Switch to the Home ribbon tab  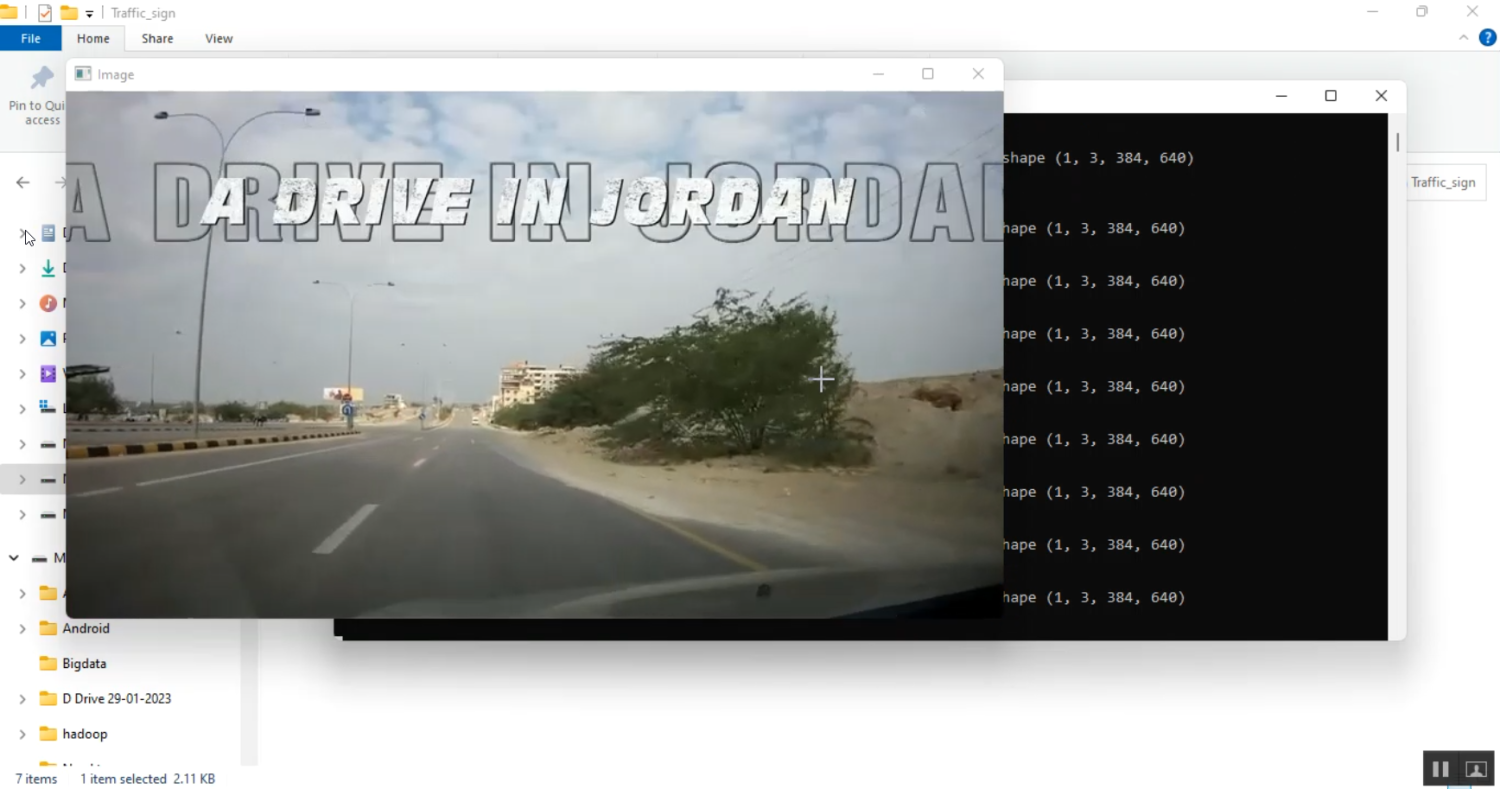[93, 39]
